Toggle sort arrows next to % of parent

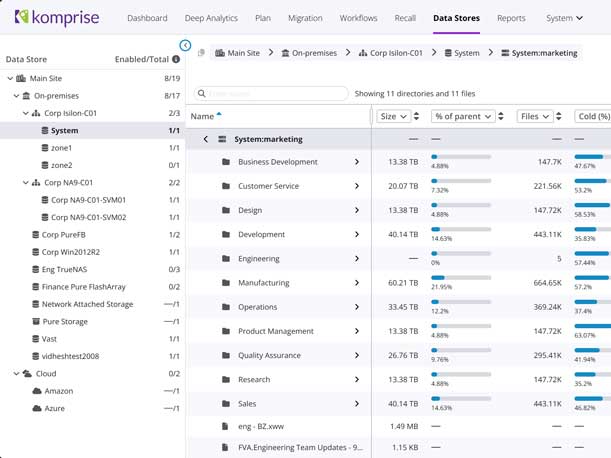503,117
